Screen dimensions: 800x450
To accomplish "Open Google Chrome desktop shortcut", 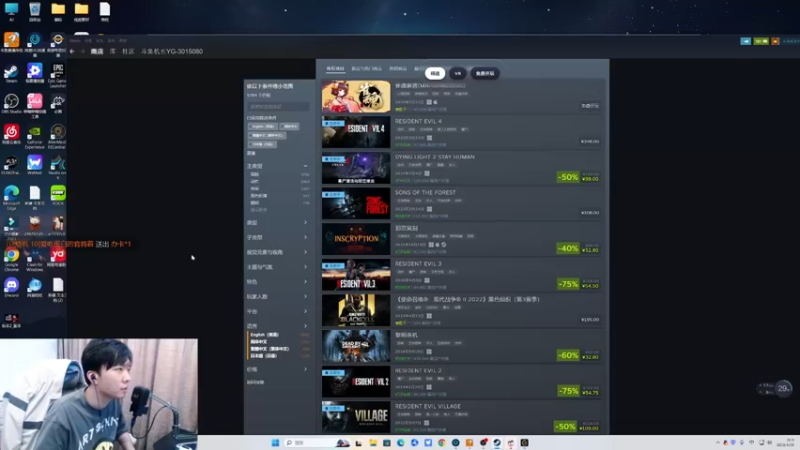I will (11, 258).
